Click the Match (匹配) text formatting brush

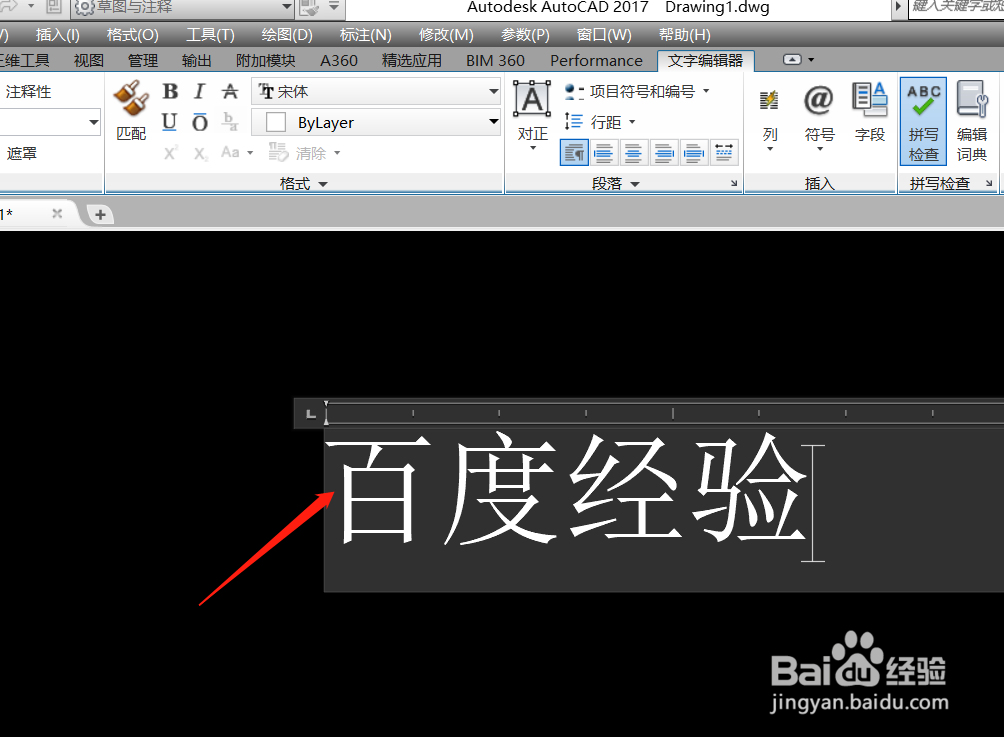pos(131,110)
